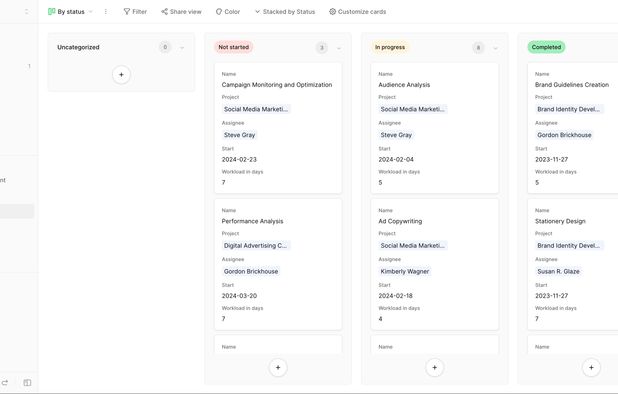618x394 pixels.
Task: Click Gordon Brickhouse on Performance Analysis card
Action: (x=251, y=271)
